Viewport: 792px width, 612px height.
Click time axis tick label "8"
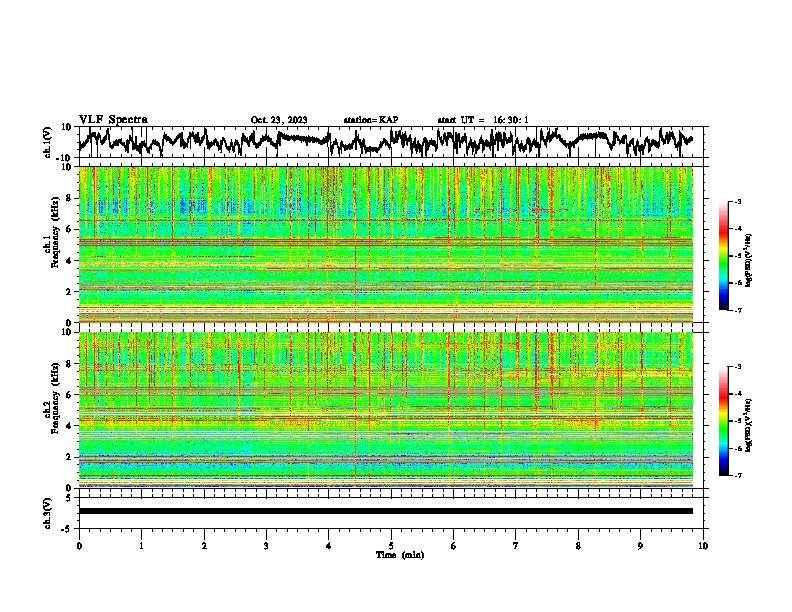tap(578, 546)
